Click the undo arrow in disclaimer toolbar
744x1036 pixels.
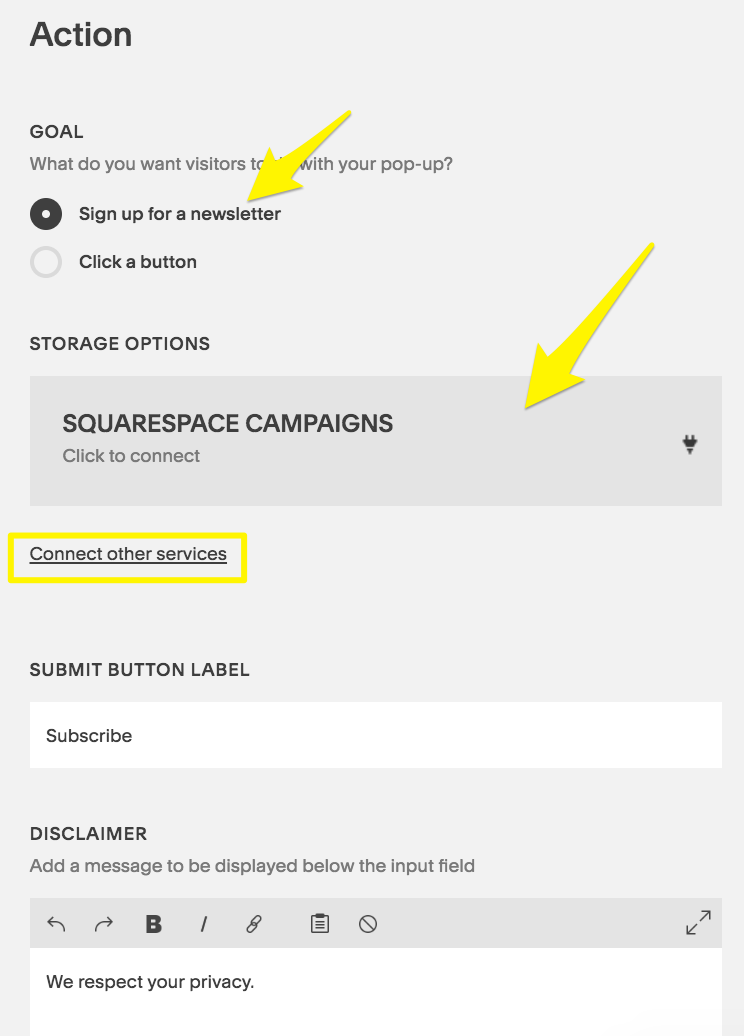coord(56,924)
